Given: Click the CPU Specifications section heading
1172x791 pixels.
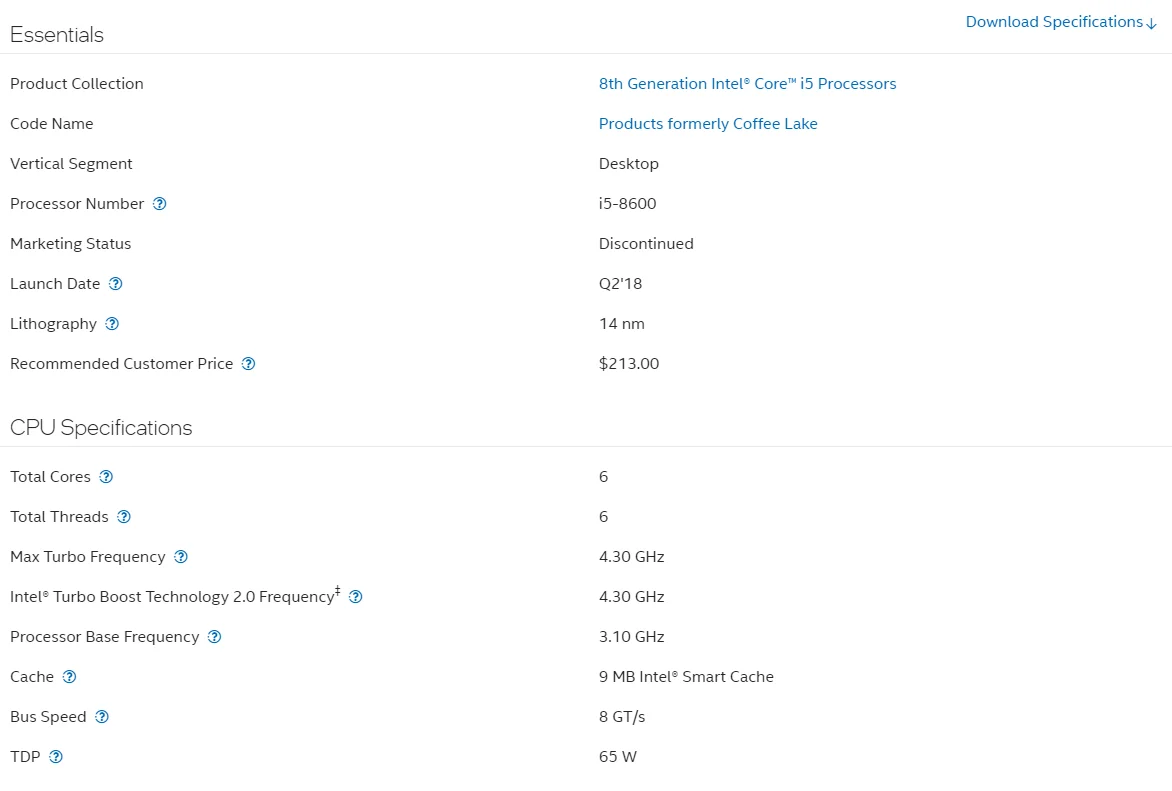Looking at the screenshot, I should [101, 428].
